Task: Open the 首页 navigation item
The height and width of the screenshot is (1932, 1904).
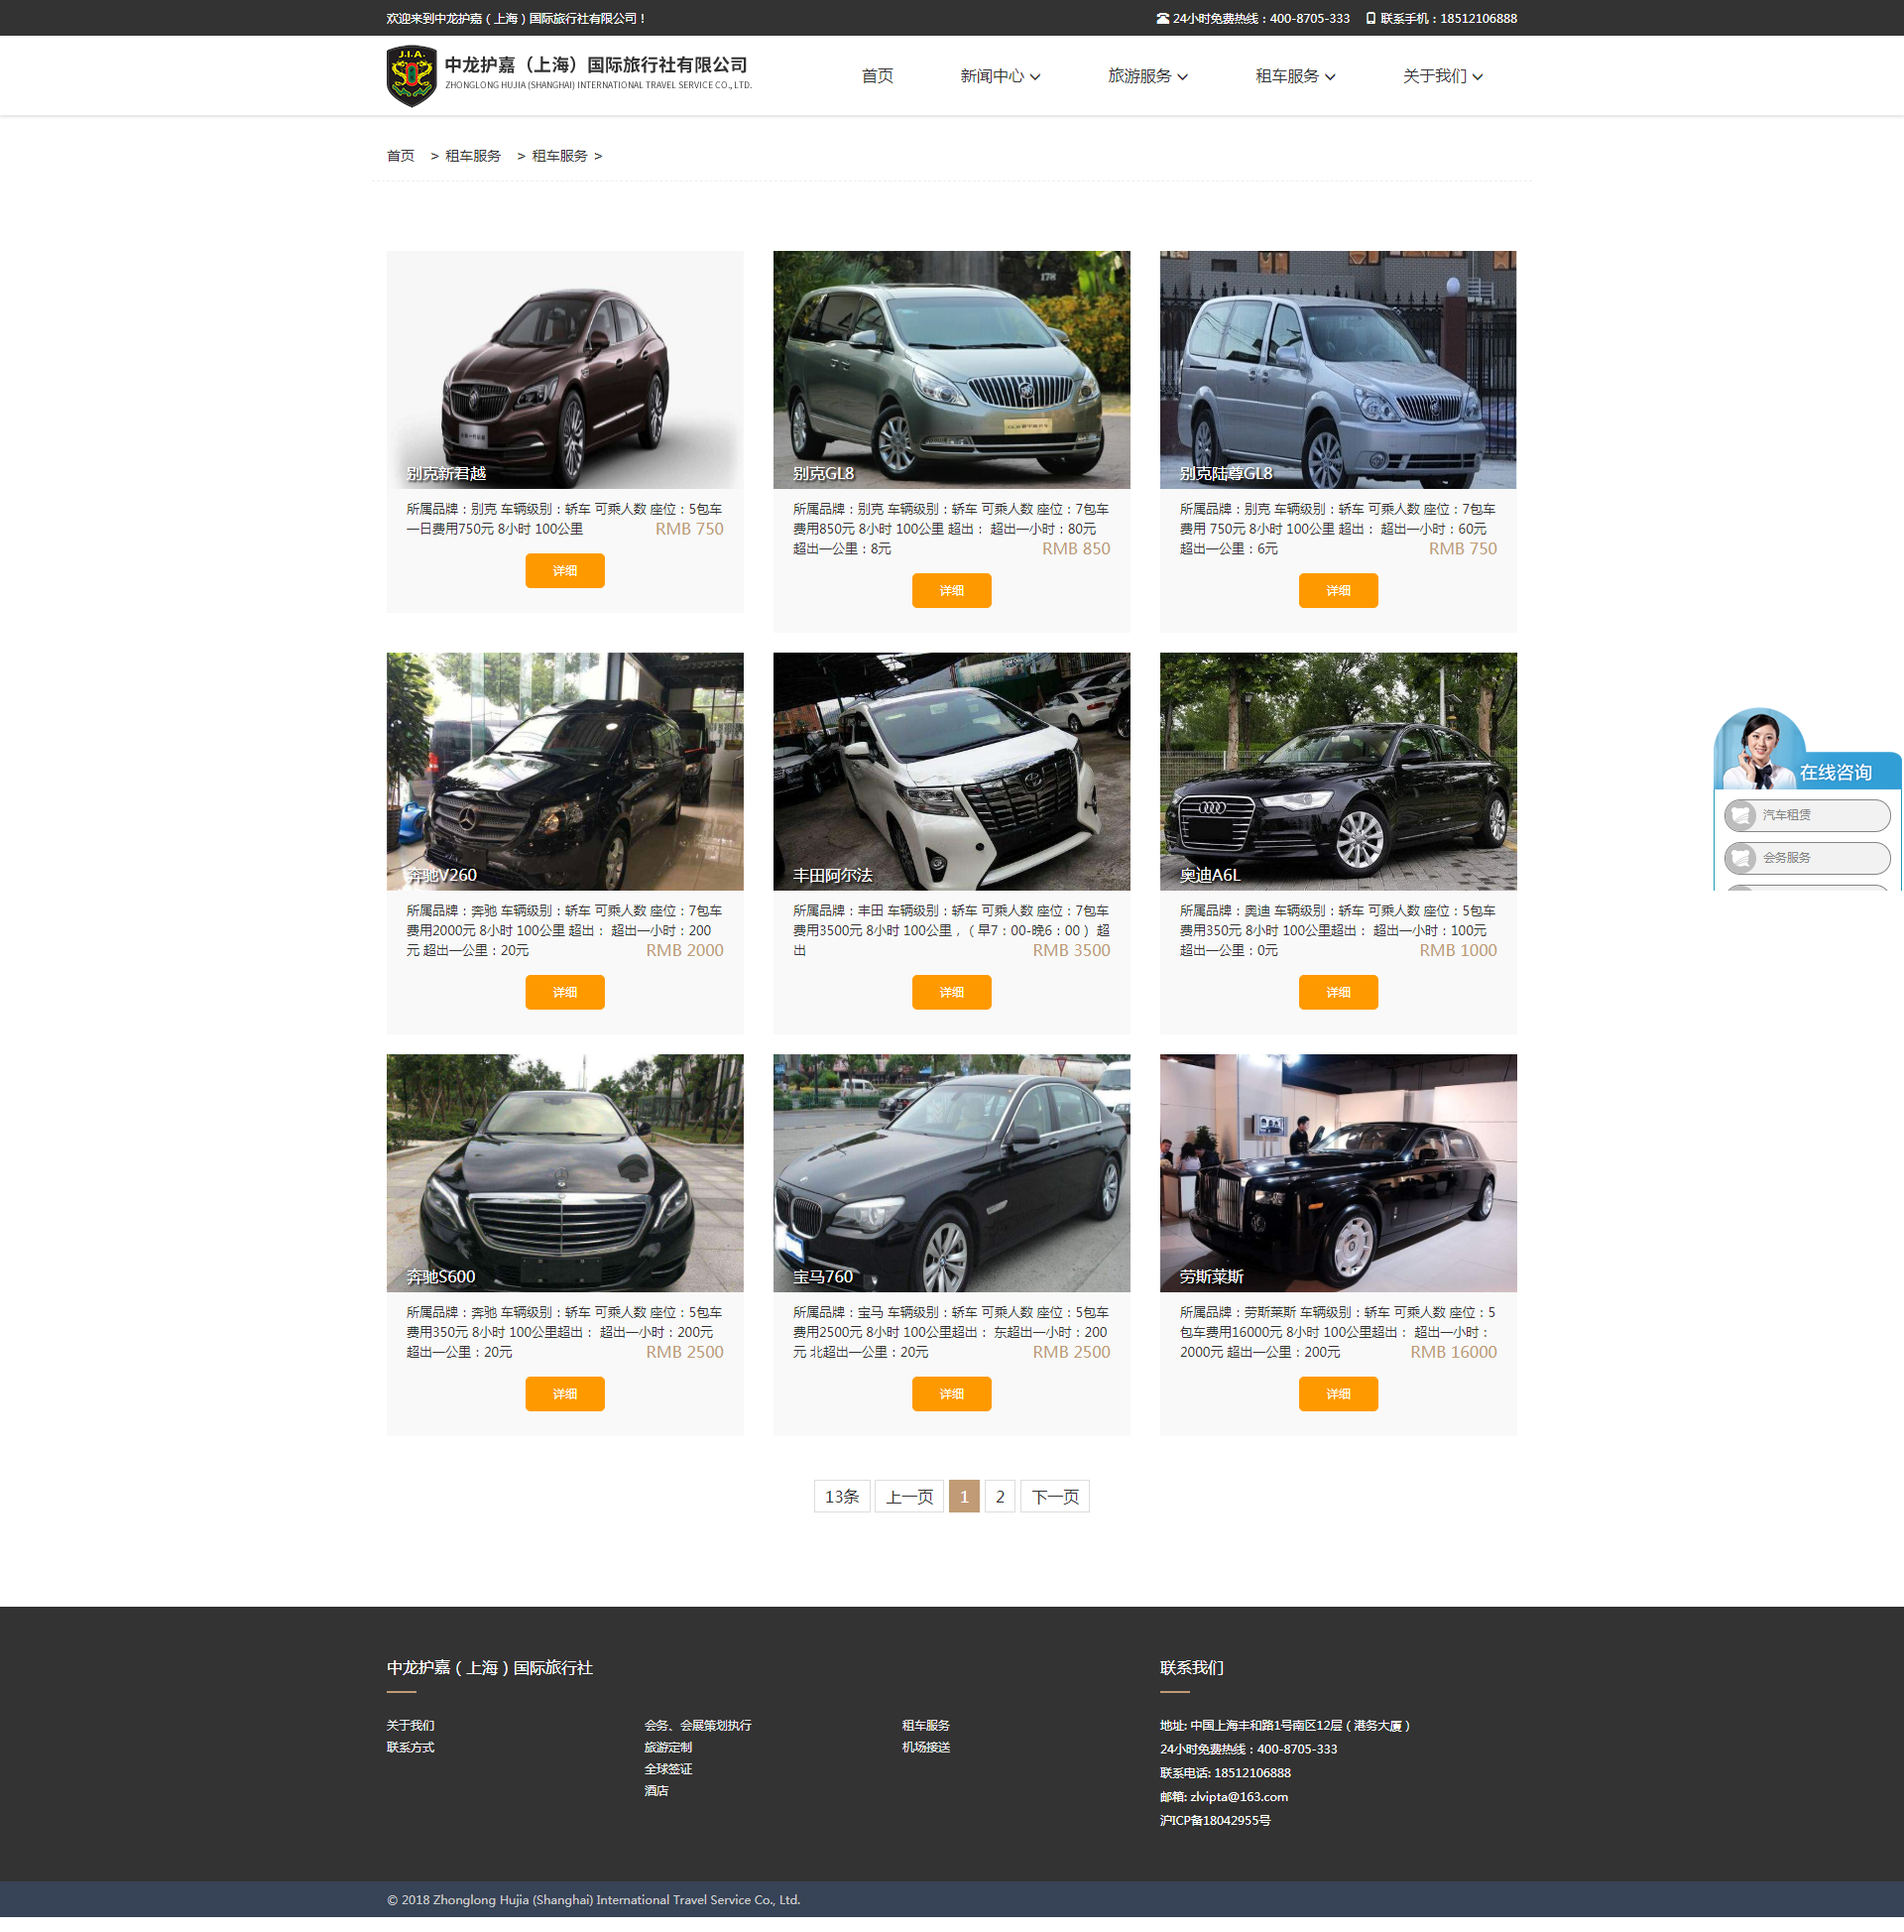Action: (x=877, y=76)
